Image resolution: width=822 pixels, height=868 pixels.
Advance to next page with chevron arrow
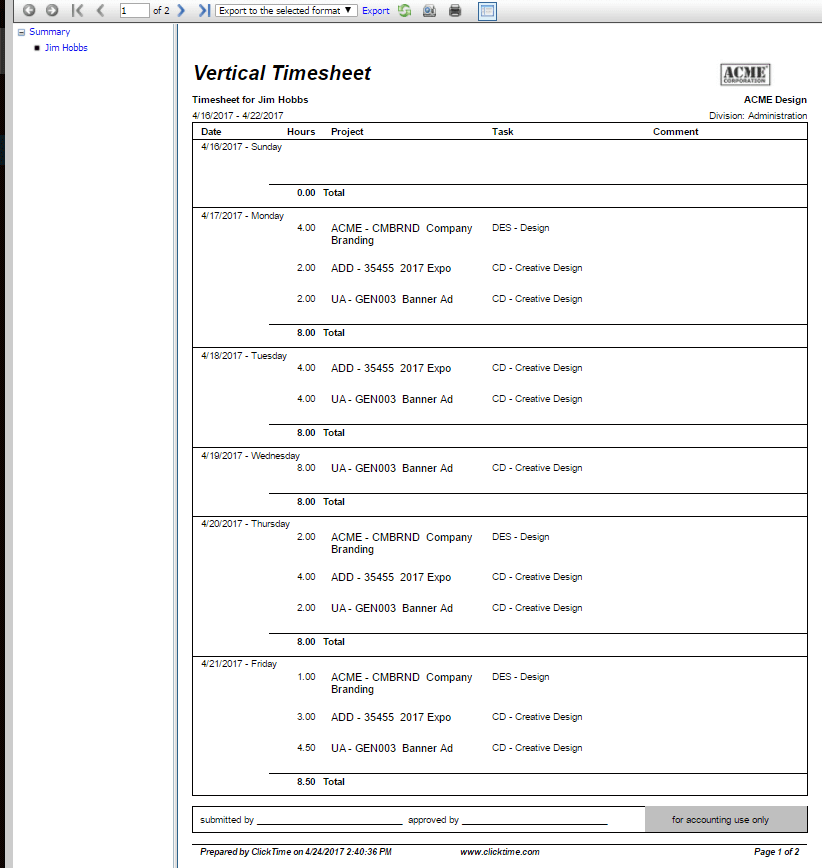click(180, 11)
